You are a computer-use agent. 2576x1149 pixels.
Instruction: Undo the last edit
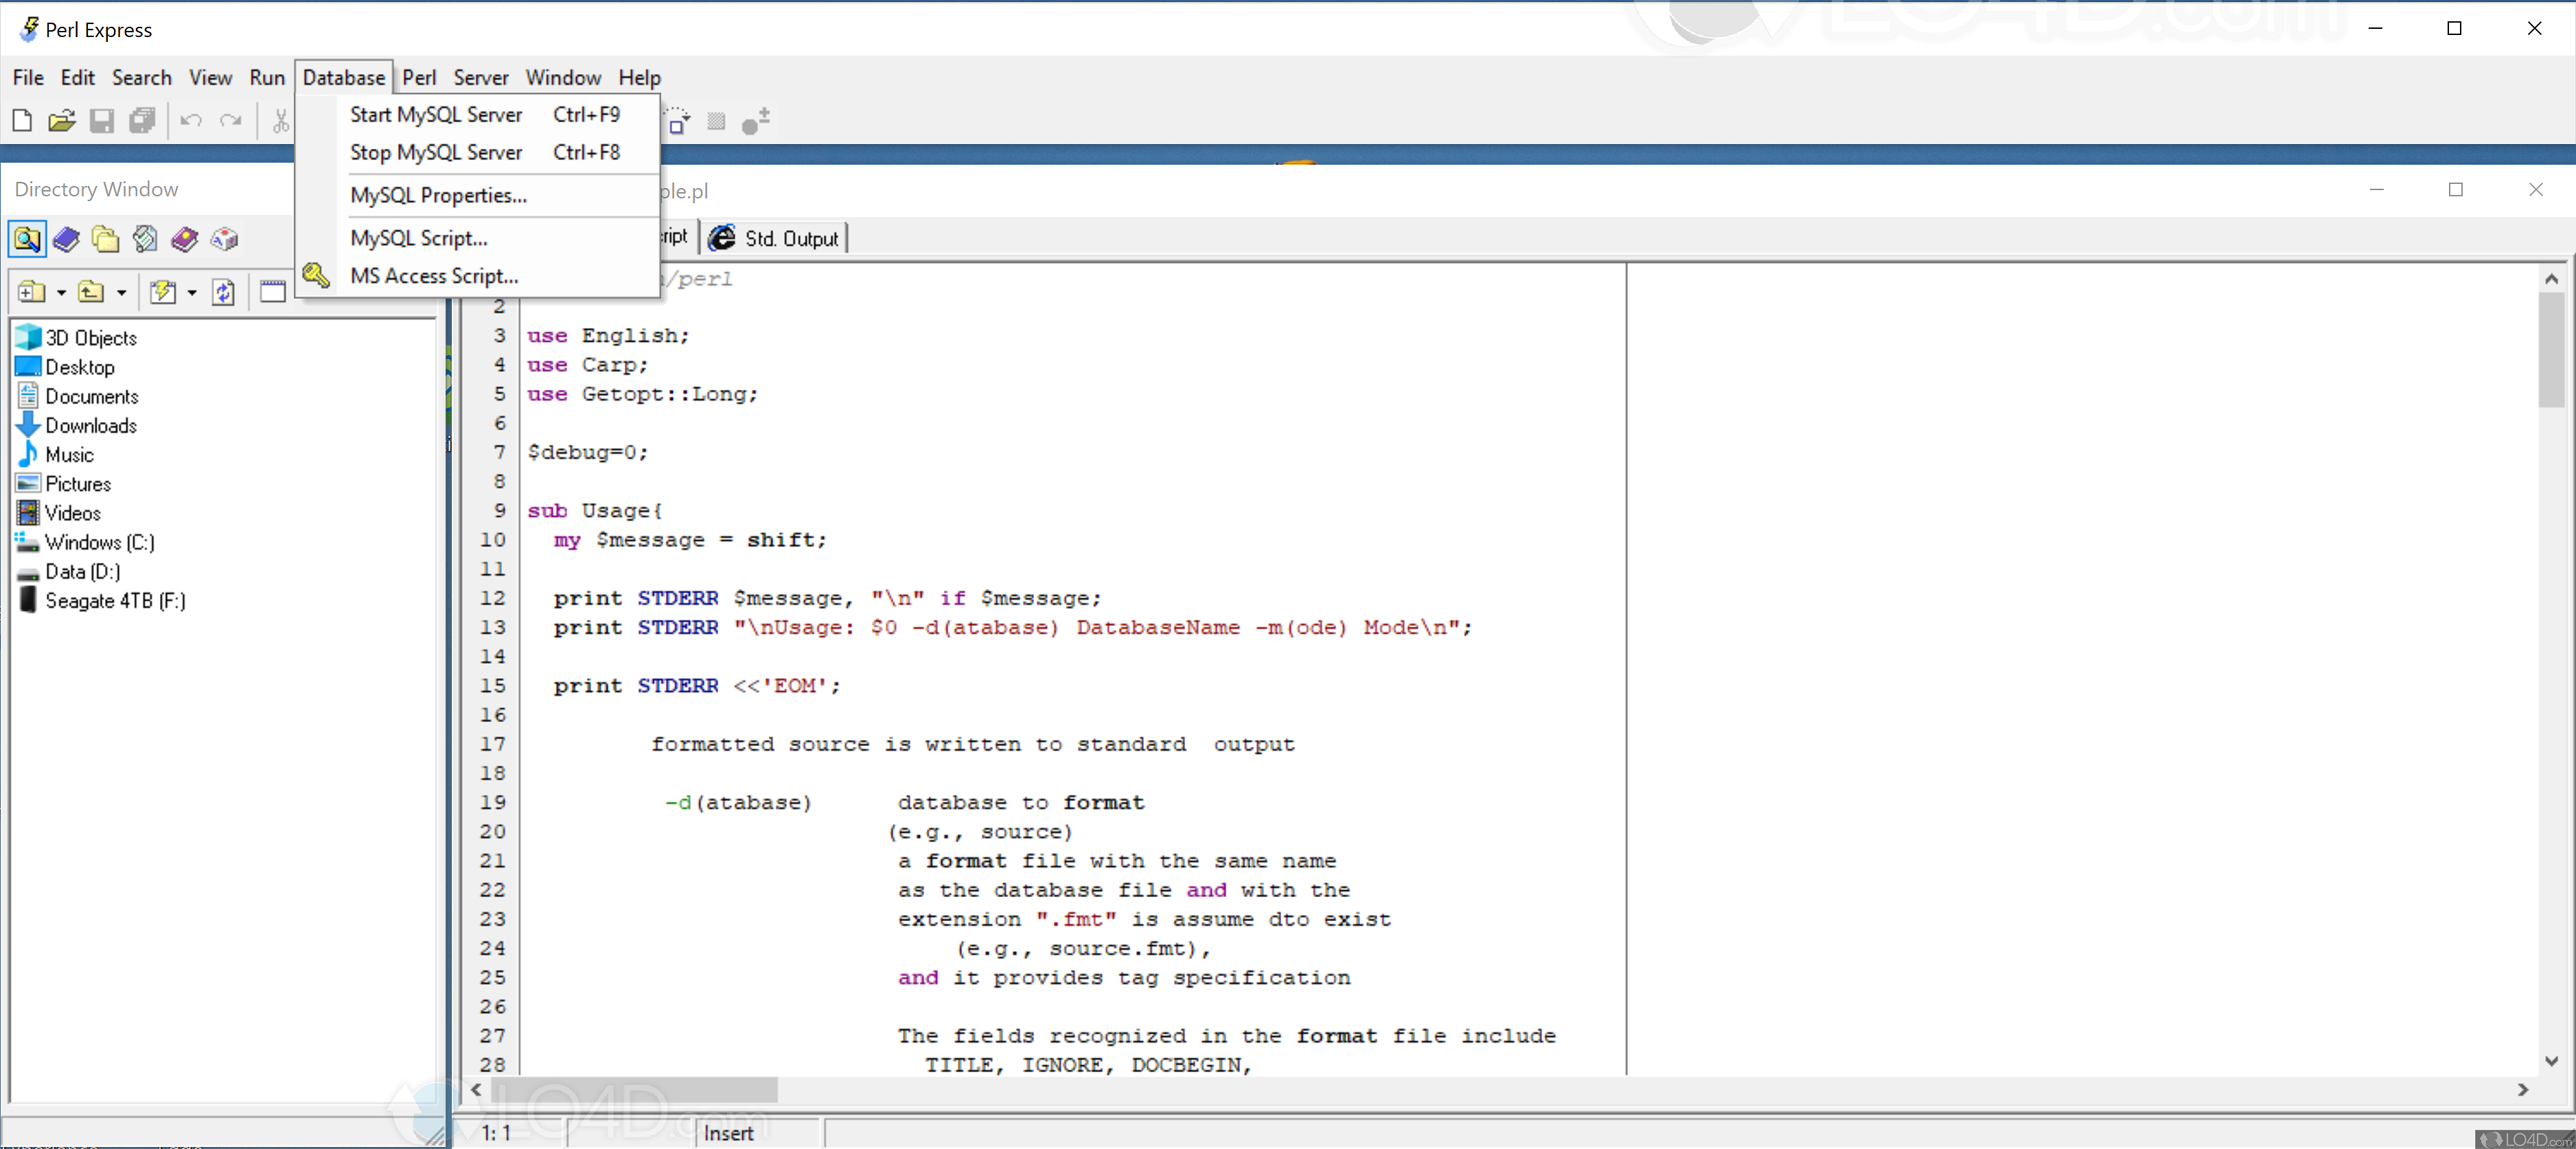click(191, 120)
